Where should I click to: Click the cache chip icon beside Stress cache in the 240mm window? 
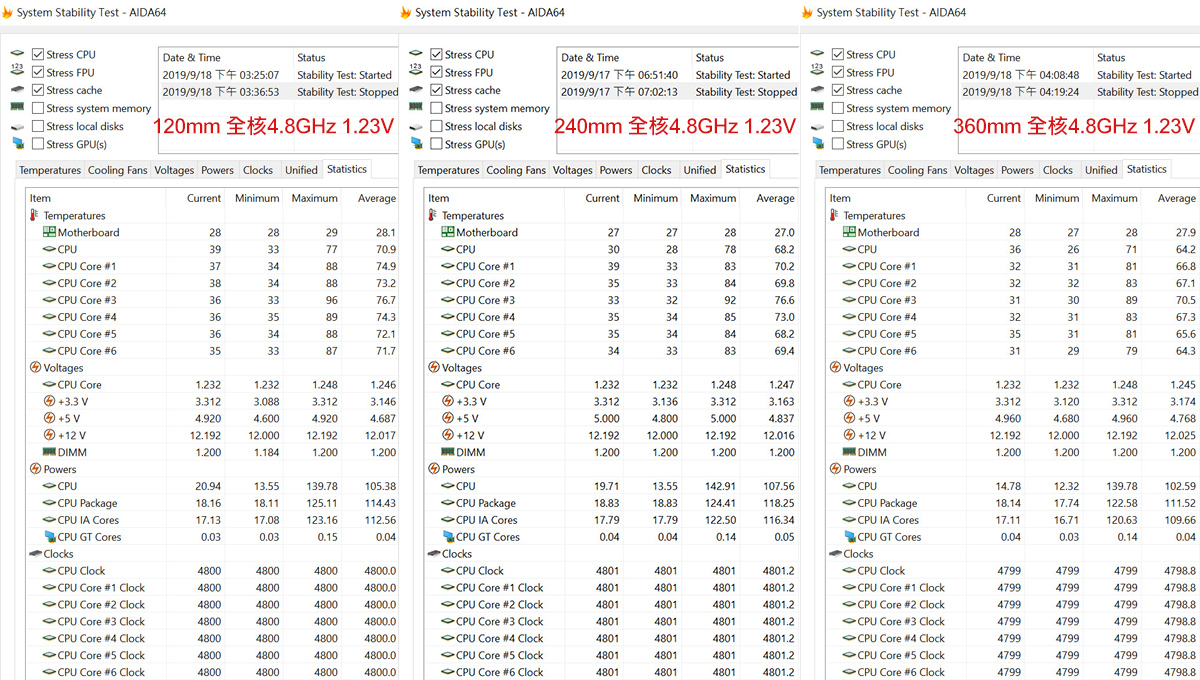tap(415, 90)
